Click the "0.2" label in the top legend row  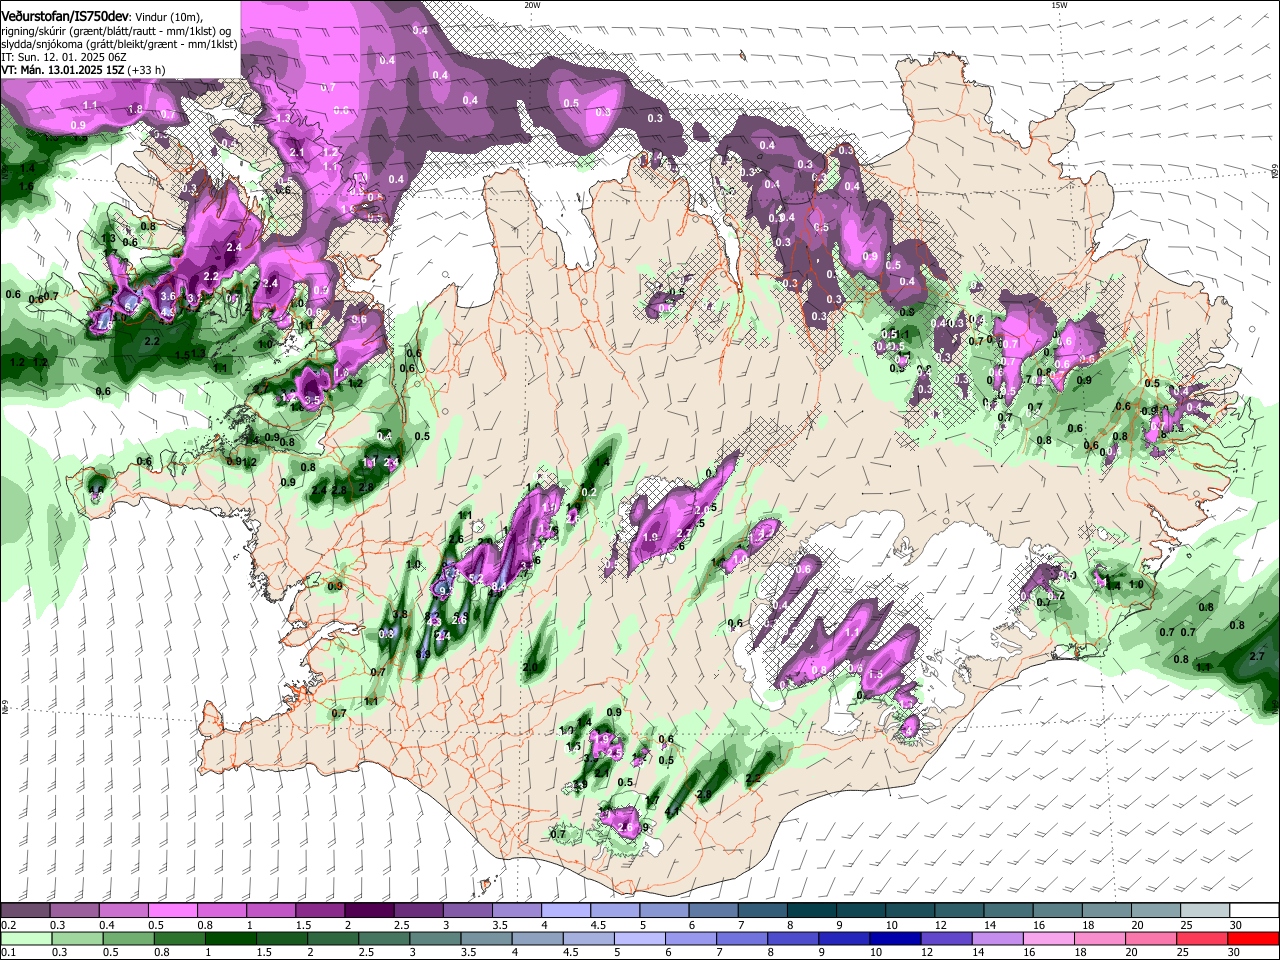coord(8,925)
